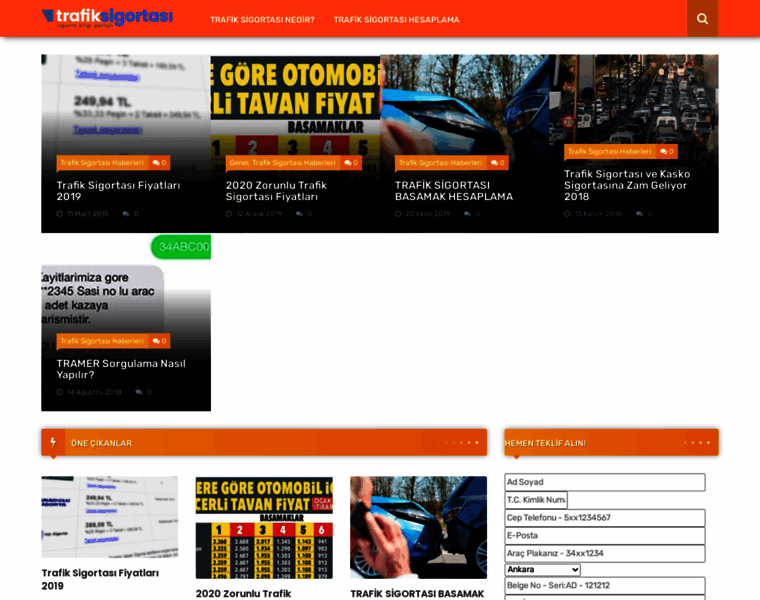Click clock icon next to 20 Ekim 2019
This screenshot has width=760, height=600.
coord(398,214)
